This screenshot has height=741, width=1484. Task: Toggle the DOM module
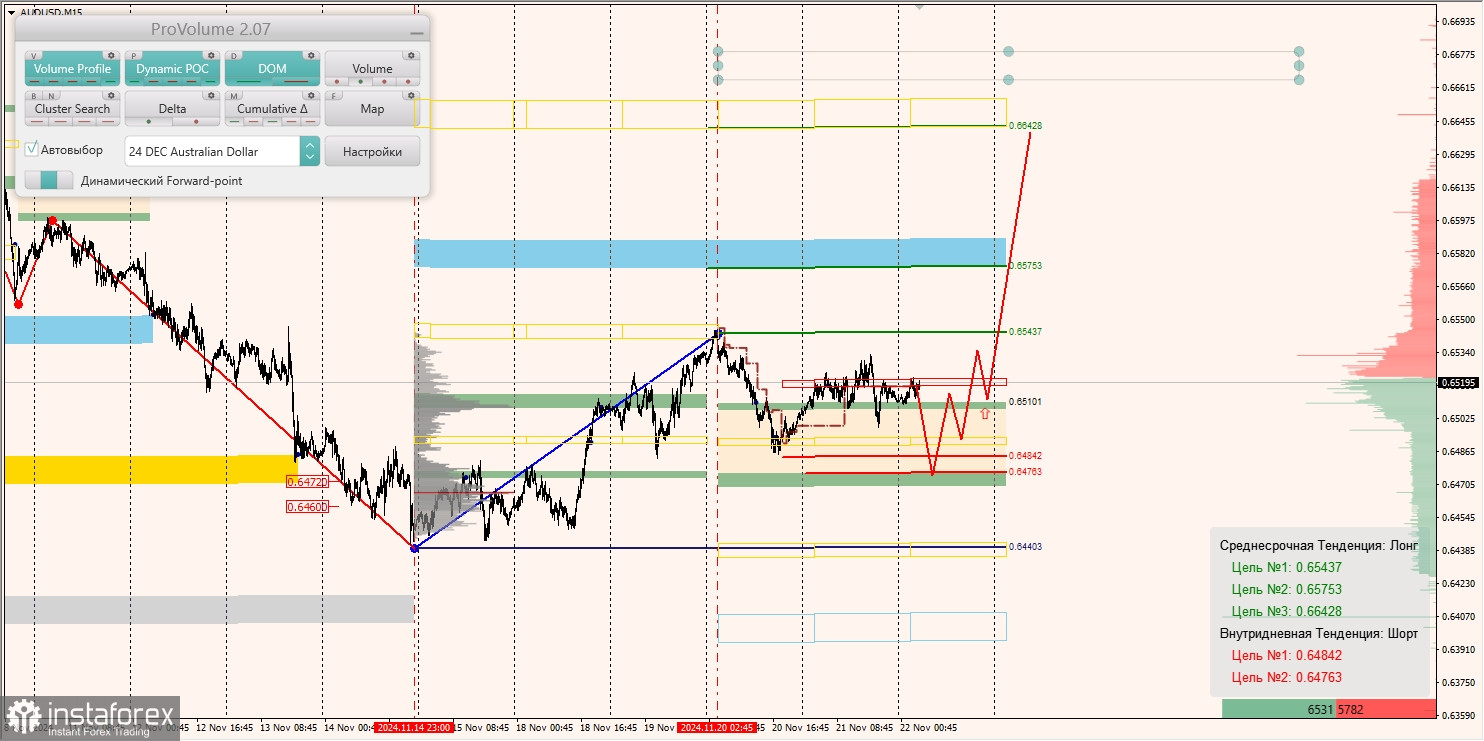(x=272, y=69)
